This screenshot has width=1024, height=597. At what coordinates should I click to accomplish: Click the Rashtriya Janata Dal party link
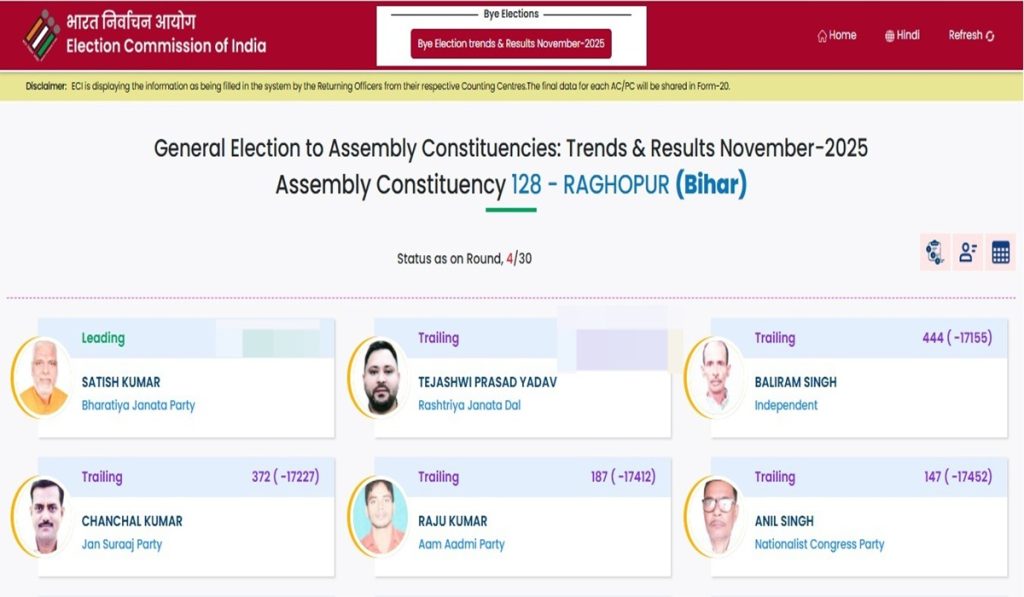[x=470, y=405]
